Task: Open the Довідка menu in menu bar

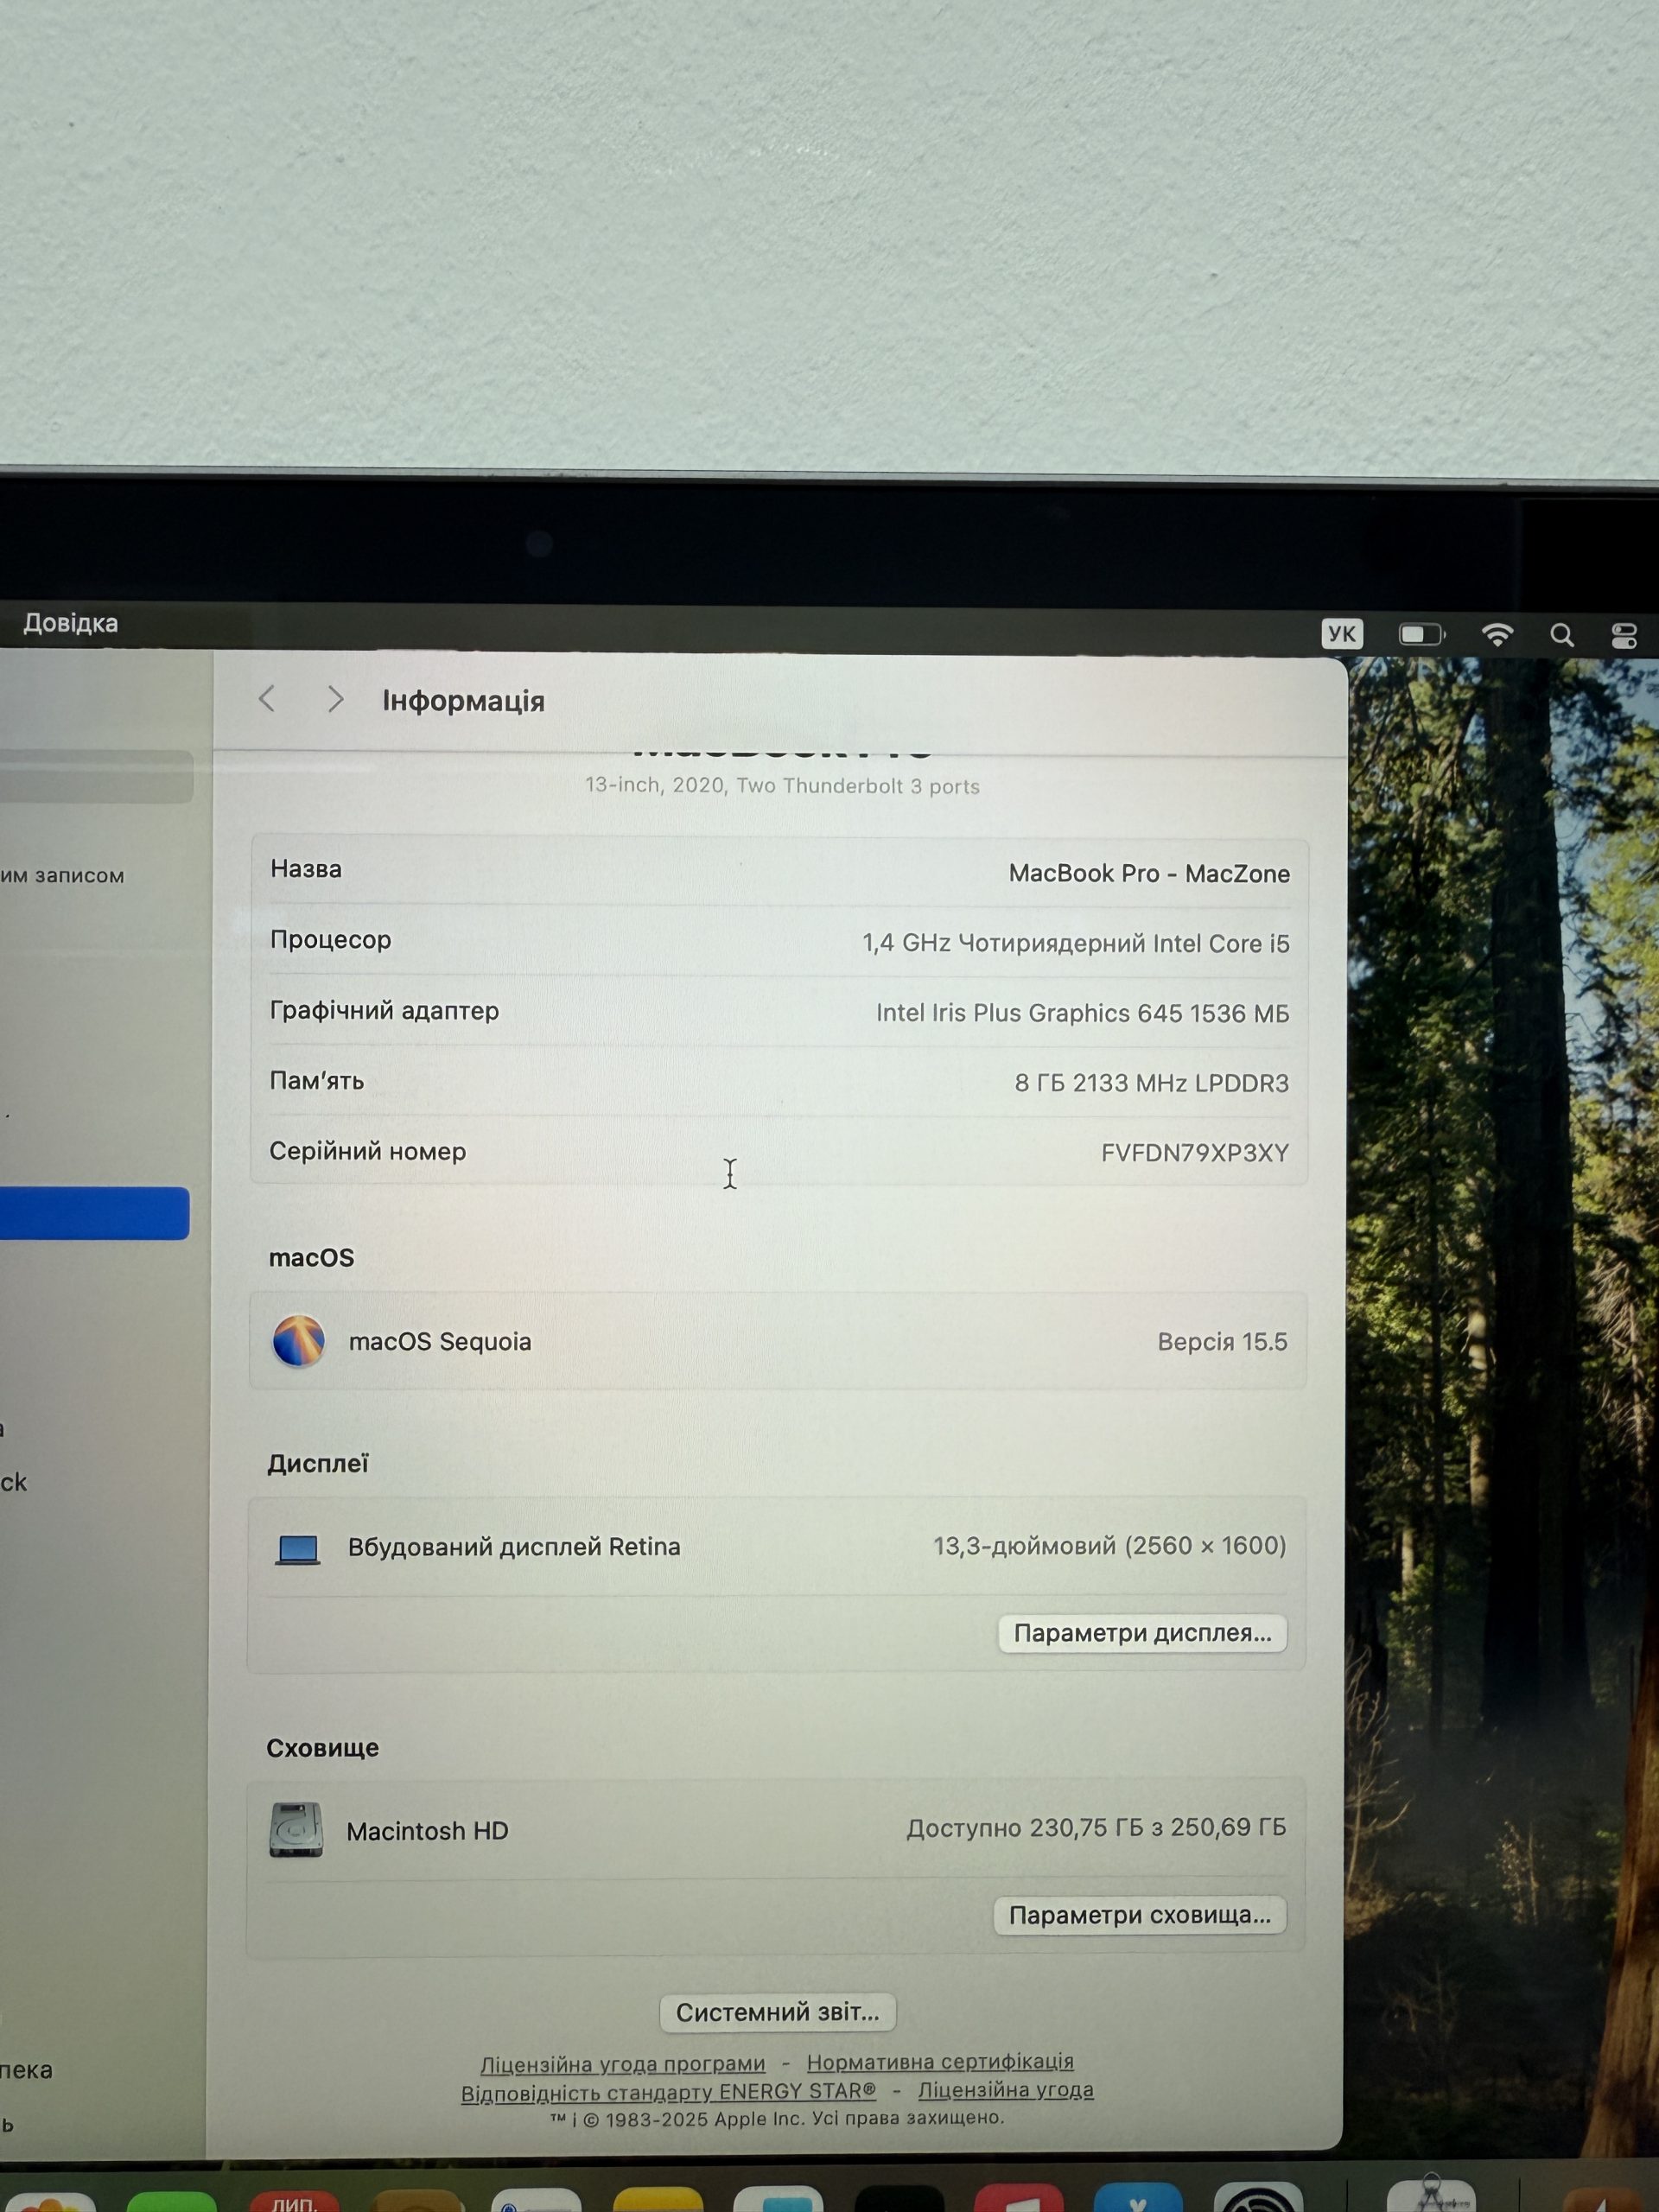Action: pos(70,623)
